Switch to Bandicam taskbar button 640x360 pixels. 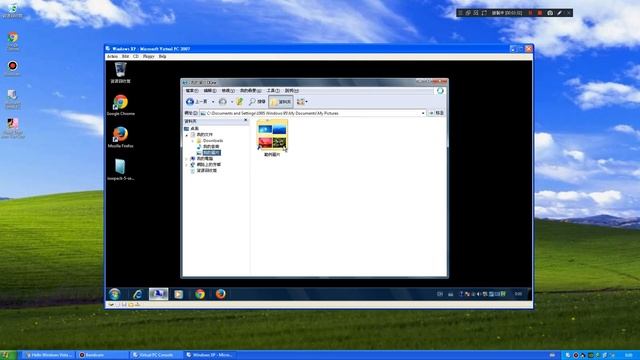(102, 355)
